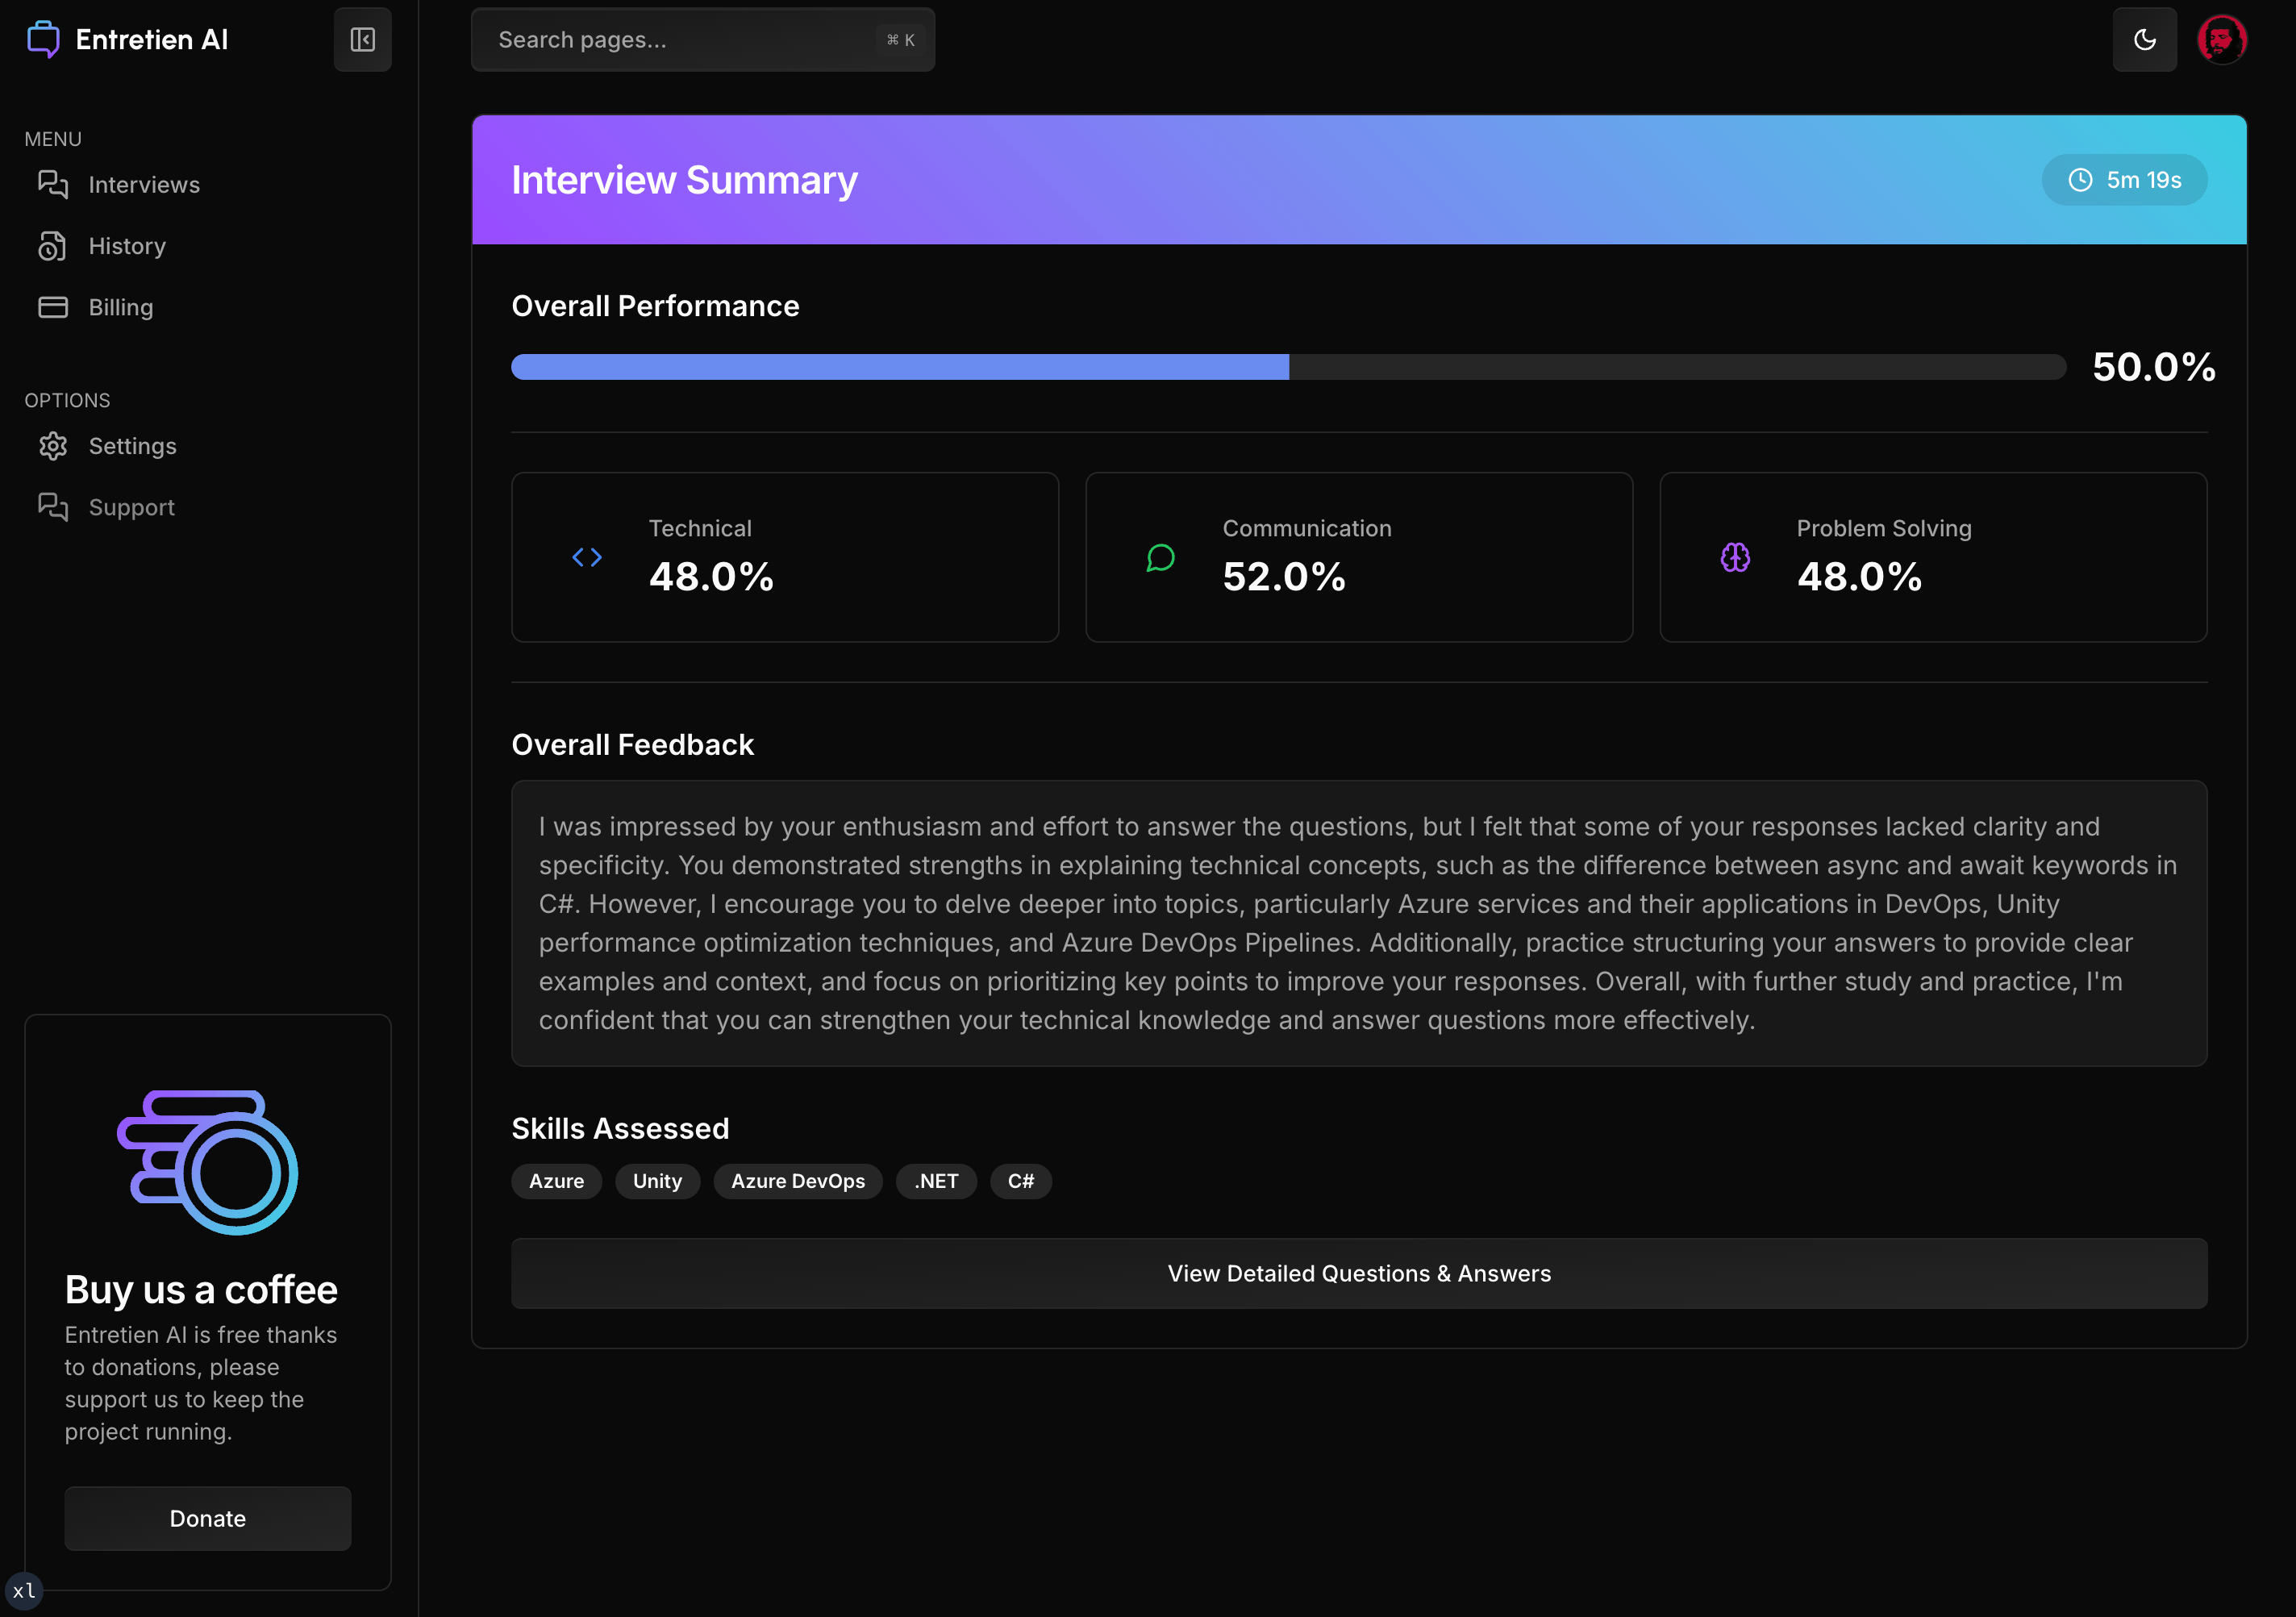Image resolution: width=2296 pixels, height=1617 pixels.
Task: Click the 5m 19s duration clock badge
Action: (x=2124, y=180)
